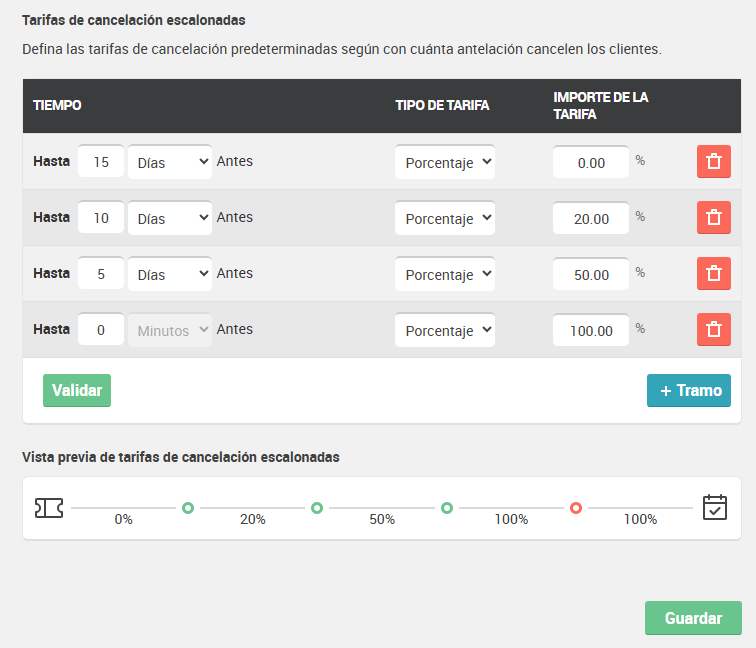Open the Días unit dropdown for 5

170,274
